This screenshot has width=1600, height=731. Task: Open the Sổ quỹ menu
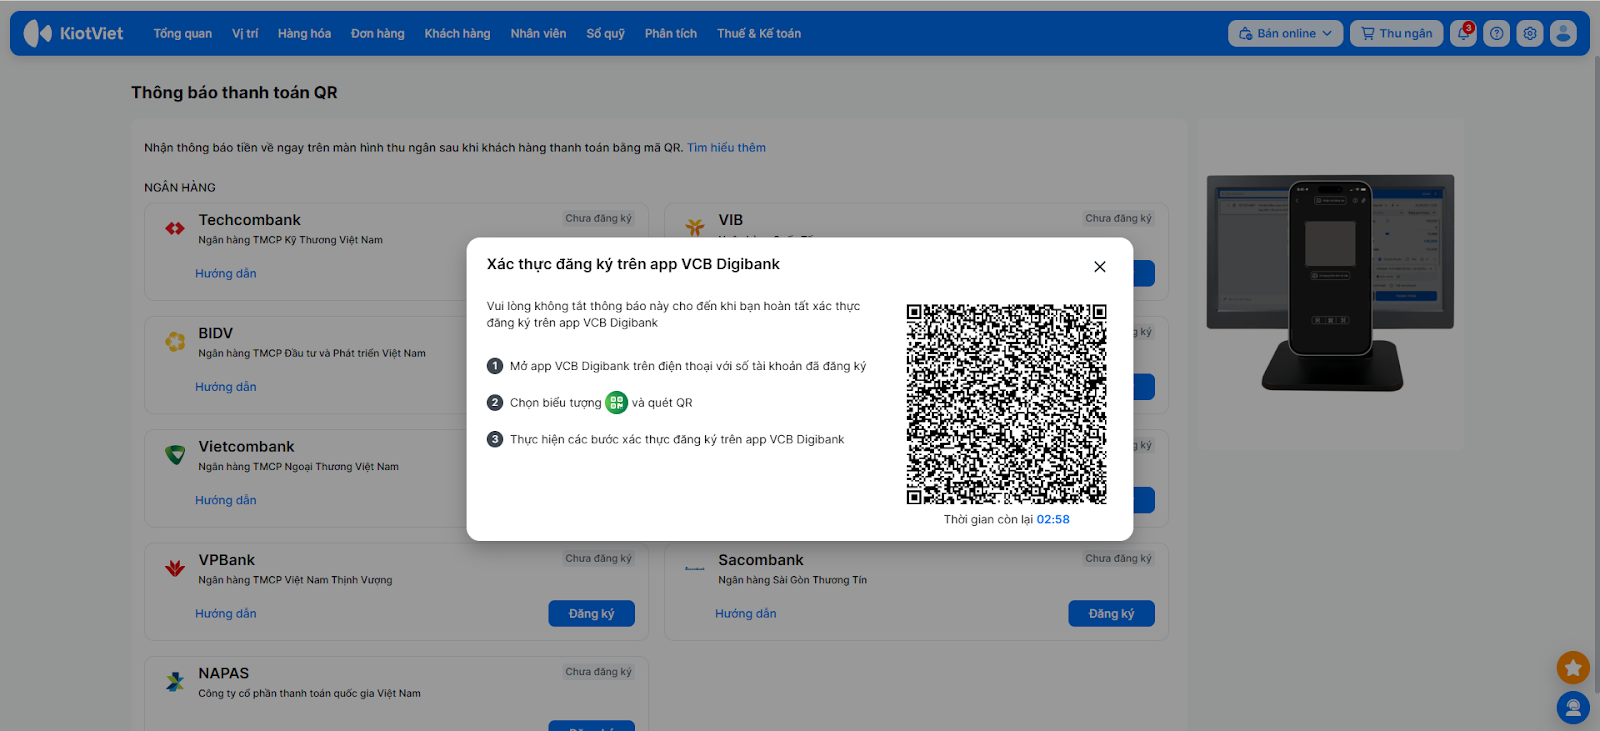pyautogui.click(x=605, y=33)
